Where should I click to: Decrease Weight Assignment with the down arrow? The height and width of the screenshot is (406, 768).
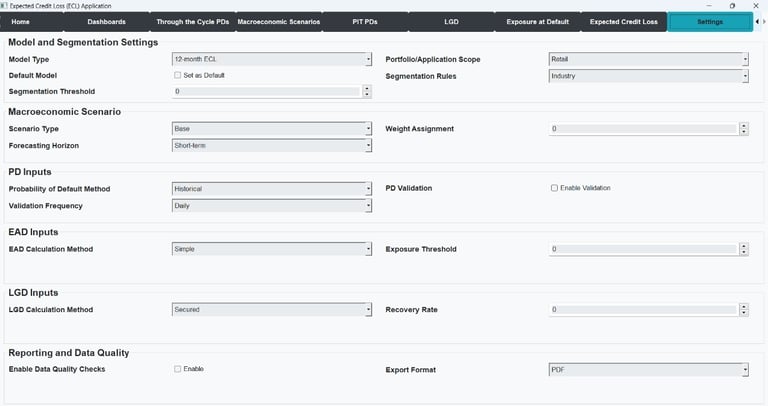743,132
